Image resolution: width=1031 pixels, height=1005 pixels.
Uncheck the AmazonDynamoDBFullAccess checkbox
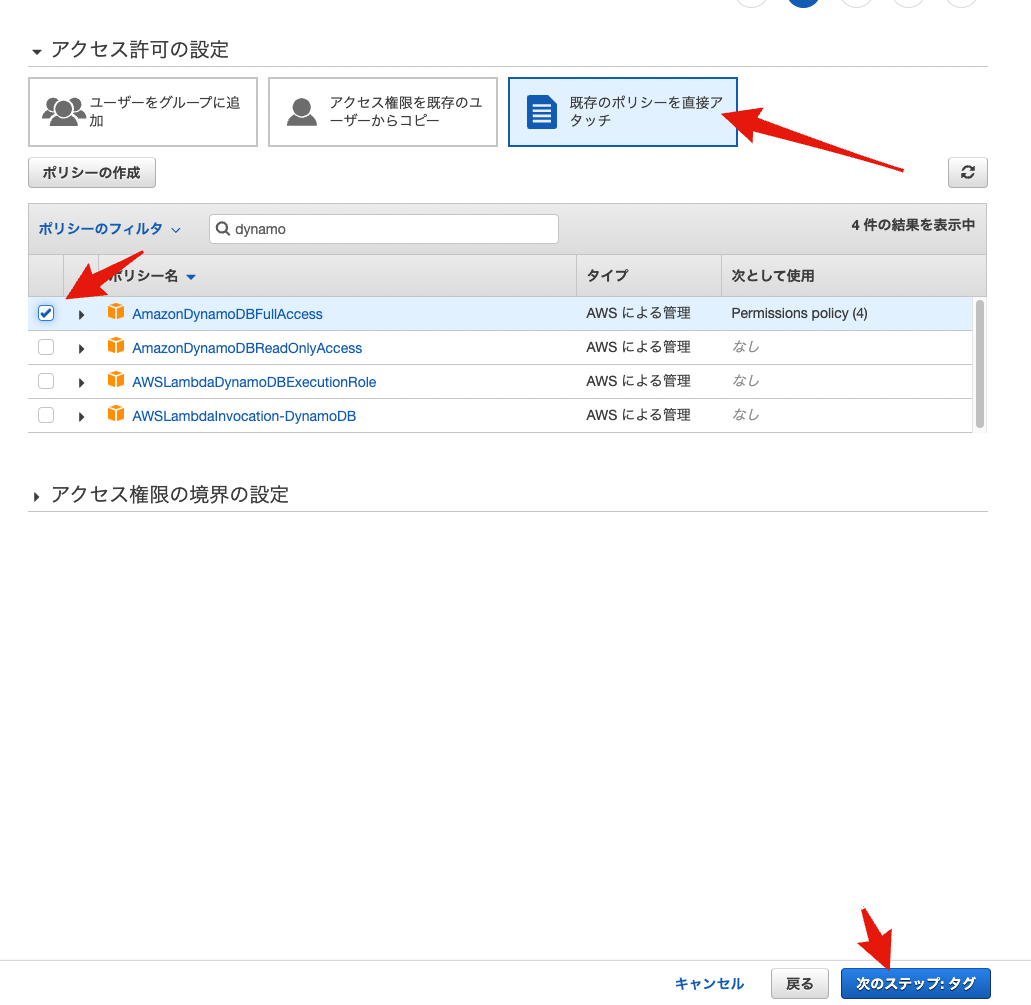45,312
